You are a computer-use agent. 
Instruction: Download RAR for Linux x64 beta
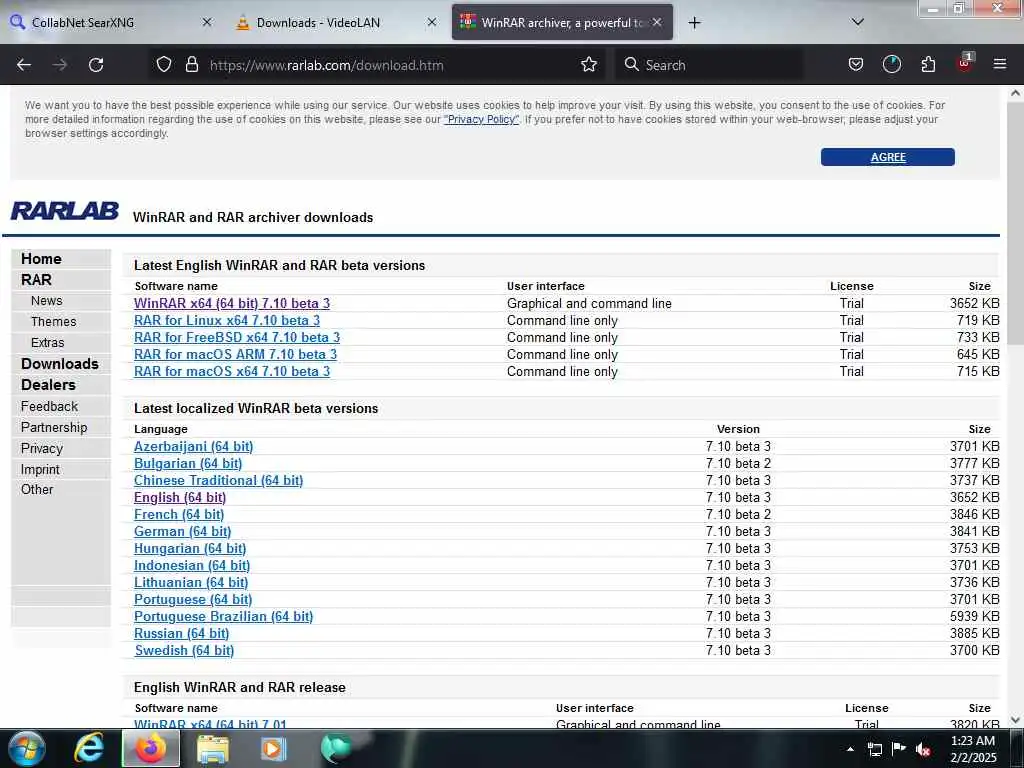(227, 321)
